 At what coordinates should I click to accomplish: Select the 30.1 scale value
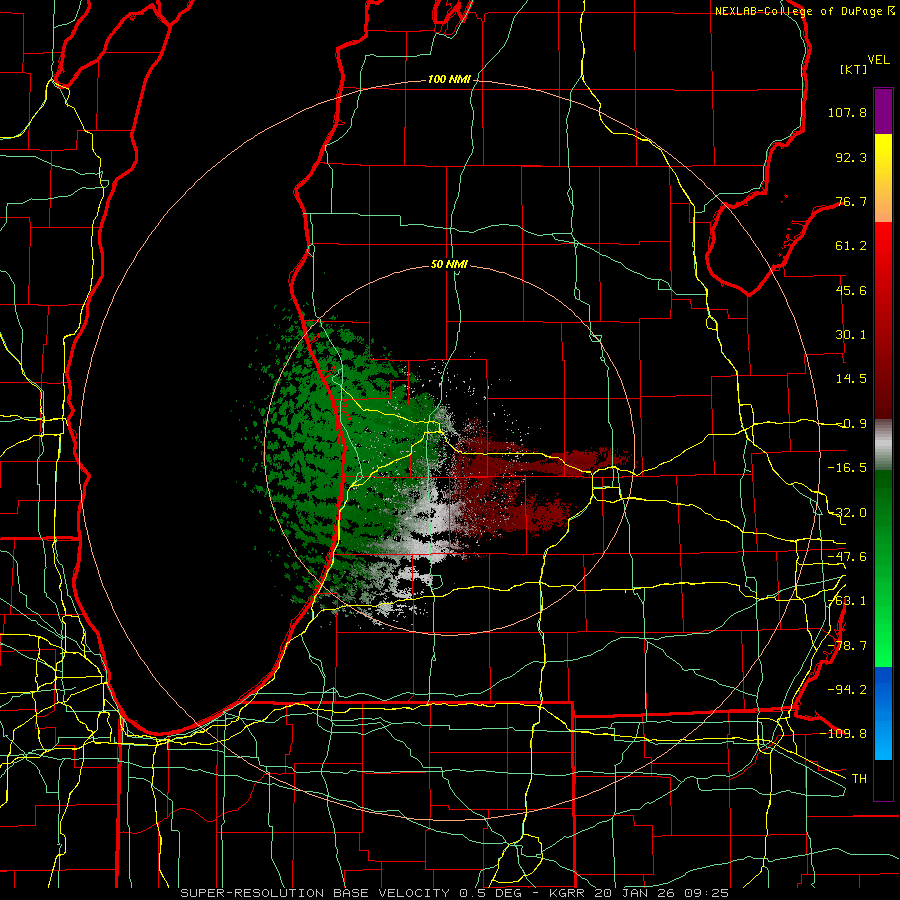(851, 335)
